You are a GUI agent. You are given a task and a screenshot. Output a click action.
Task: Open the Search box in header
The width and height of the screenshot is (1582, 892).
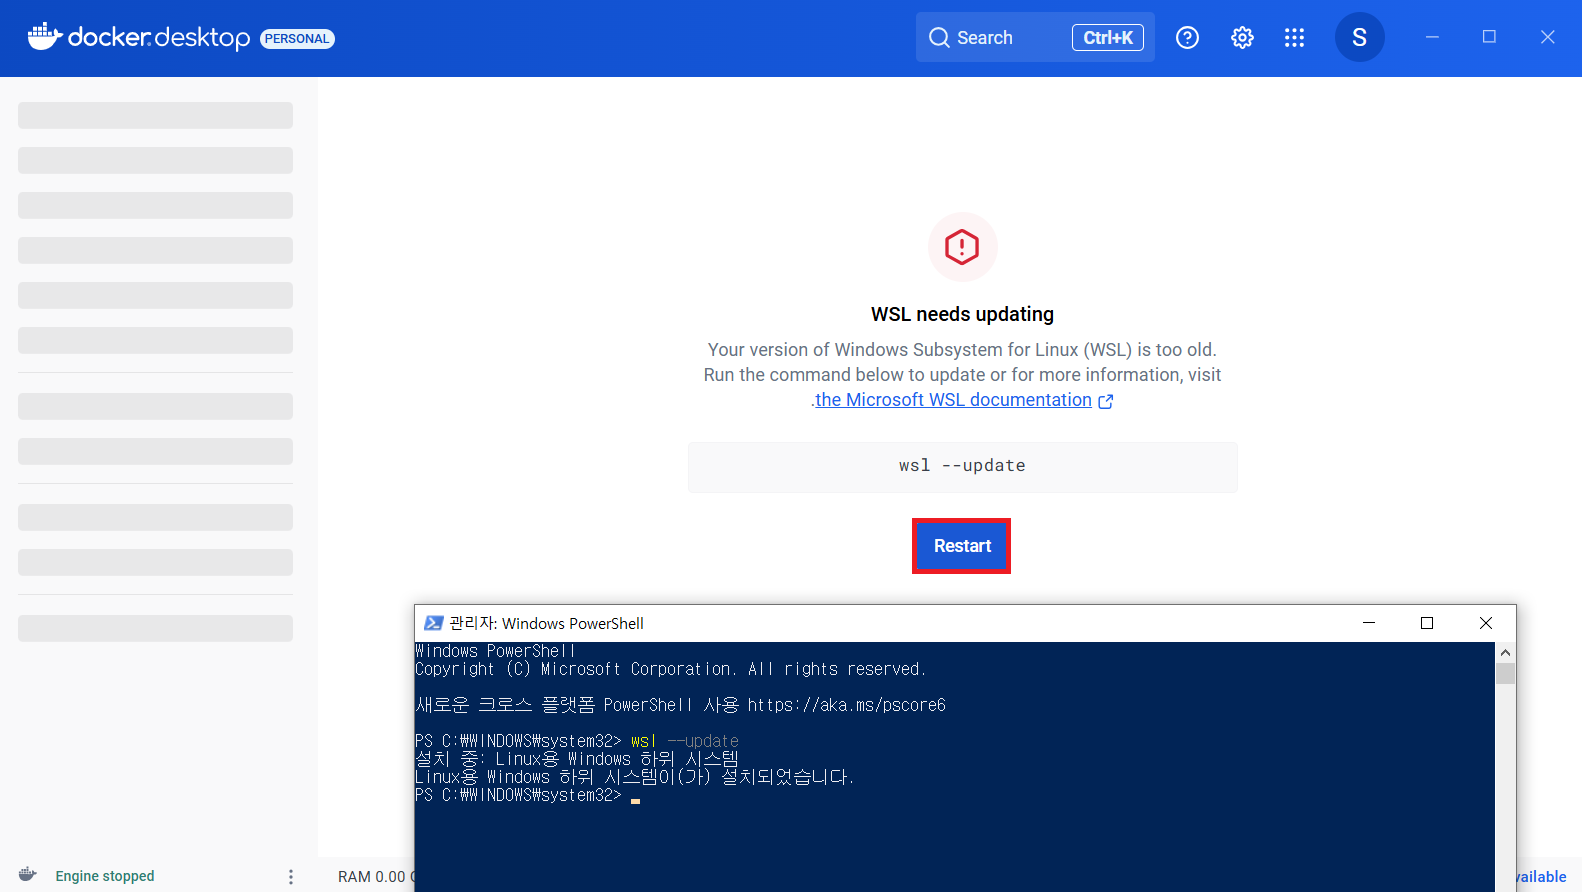tap(1035, 37)
